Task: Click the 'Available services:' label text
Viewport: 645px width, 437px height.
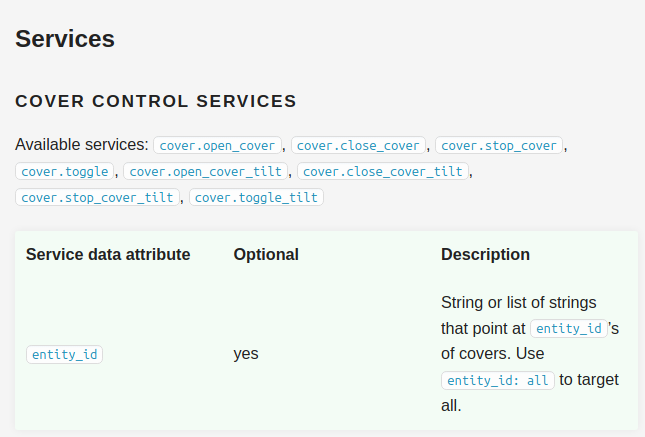Action: (x=82, y=145)
